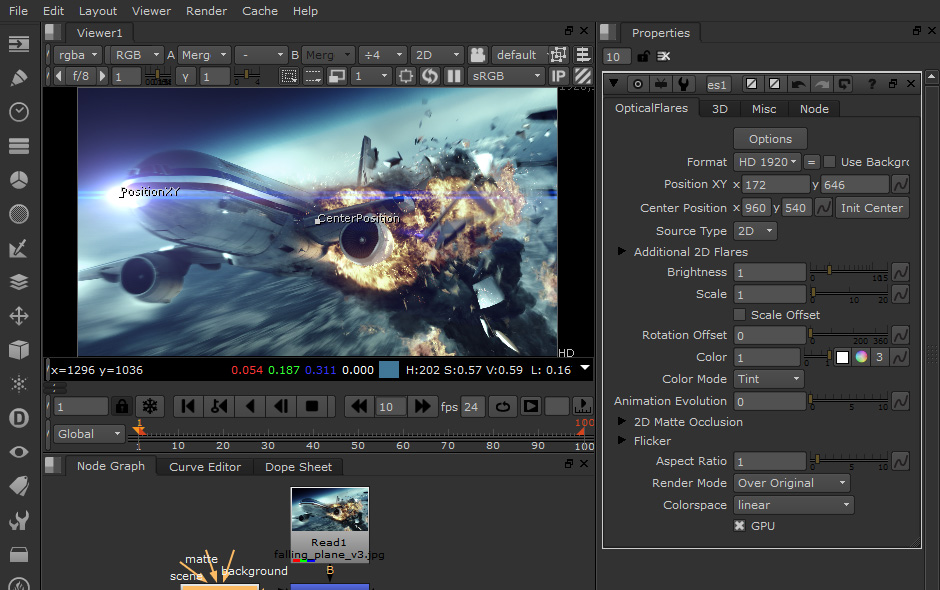Expand the 2D Matte Occlusion section
940x590 pixels.
point(622,422)
